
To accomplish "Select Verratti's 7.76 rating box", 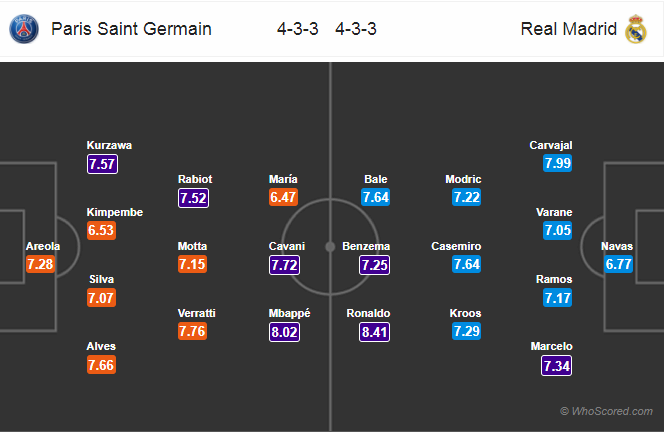I will coord(194,331).
